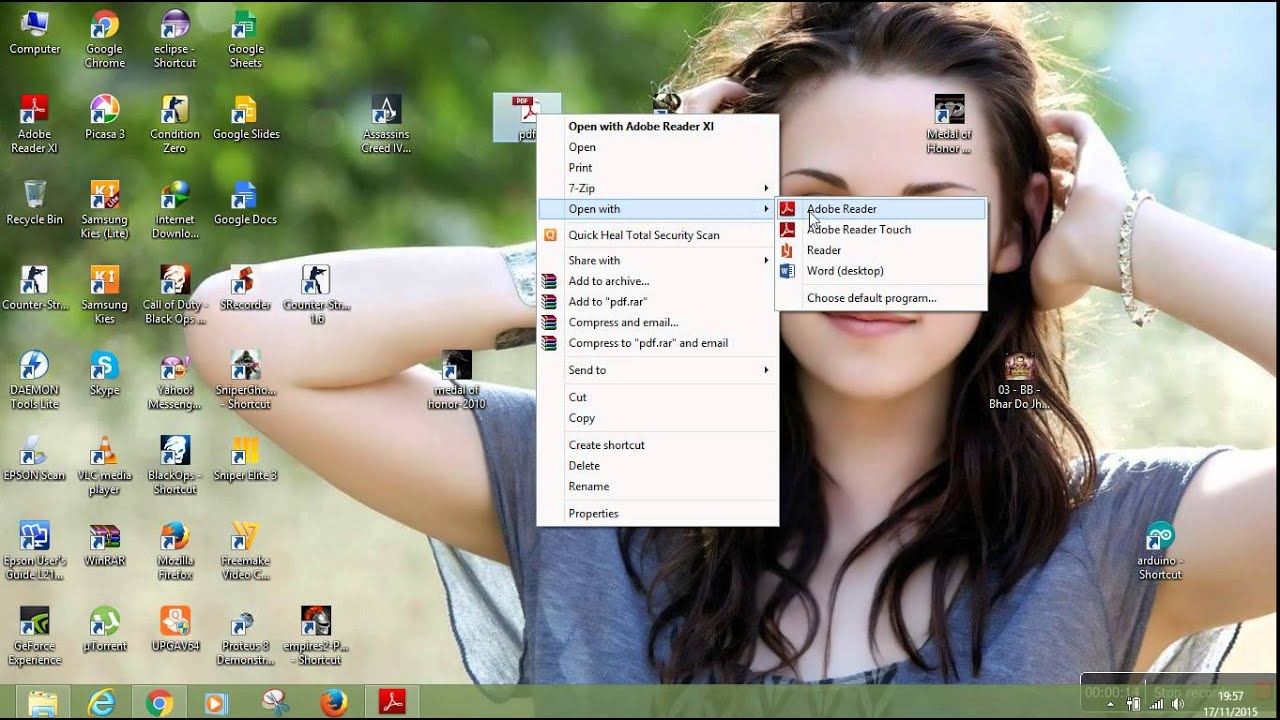Select WinRAR desktop icon

(104, 544)
